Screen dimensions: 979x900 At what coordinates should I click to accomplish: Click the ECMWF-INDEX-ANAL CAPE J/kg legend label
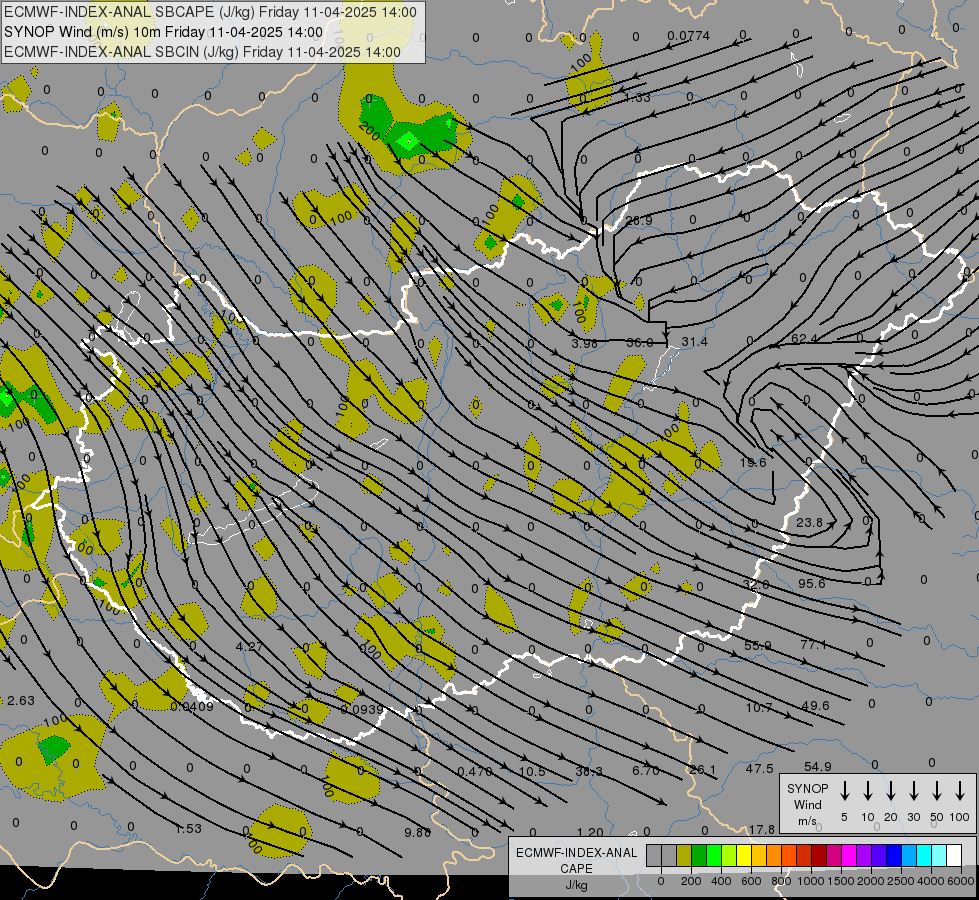[576, 868]
